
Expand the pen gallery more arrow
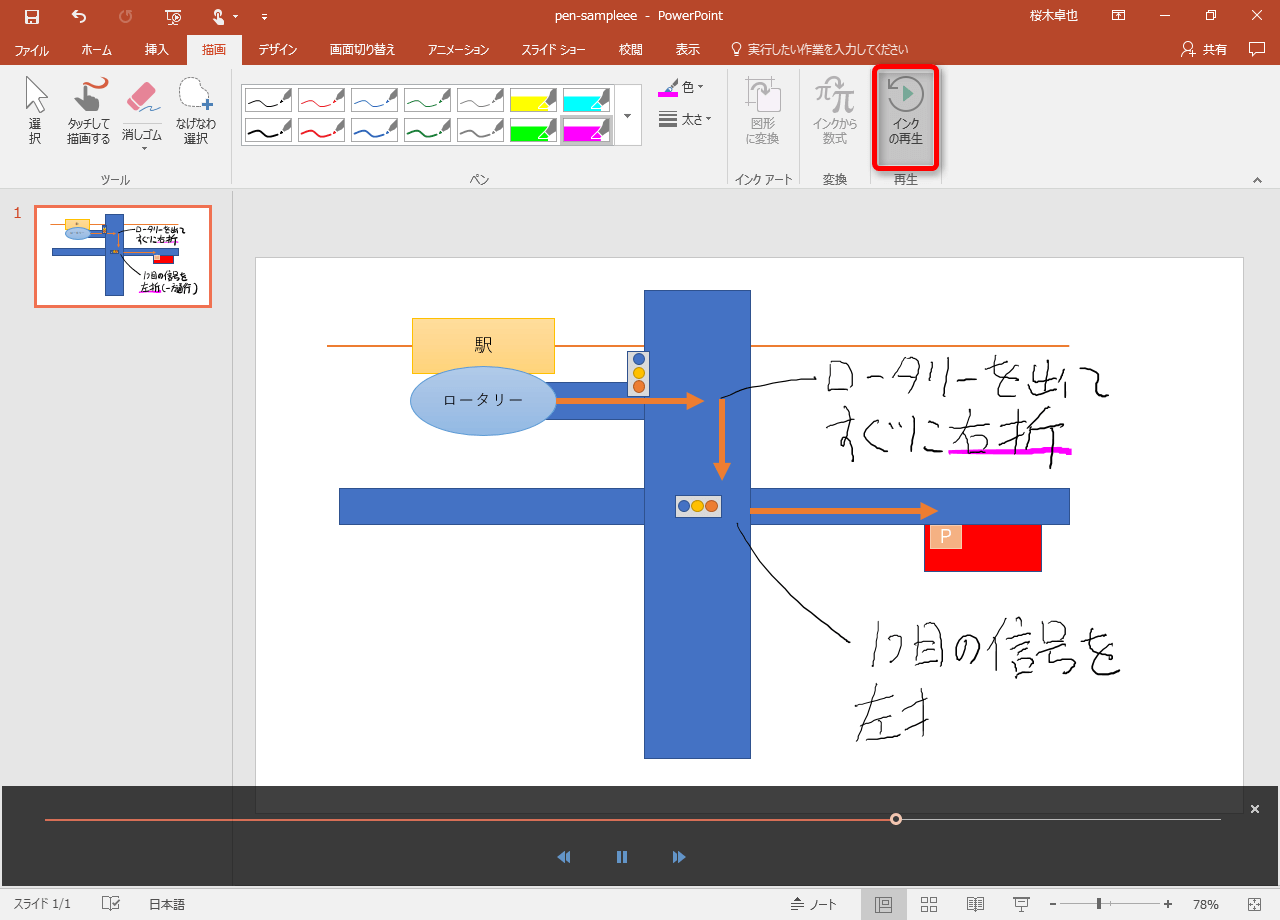(x=627, y=115)
